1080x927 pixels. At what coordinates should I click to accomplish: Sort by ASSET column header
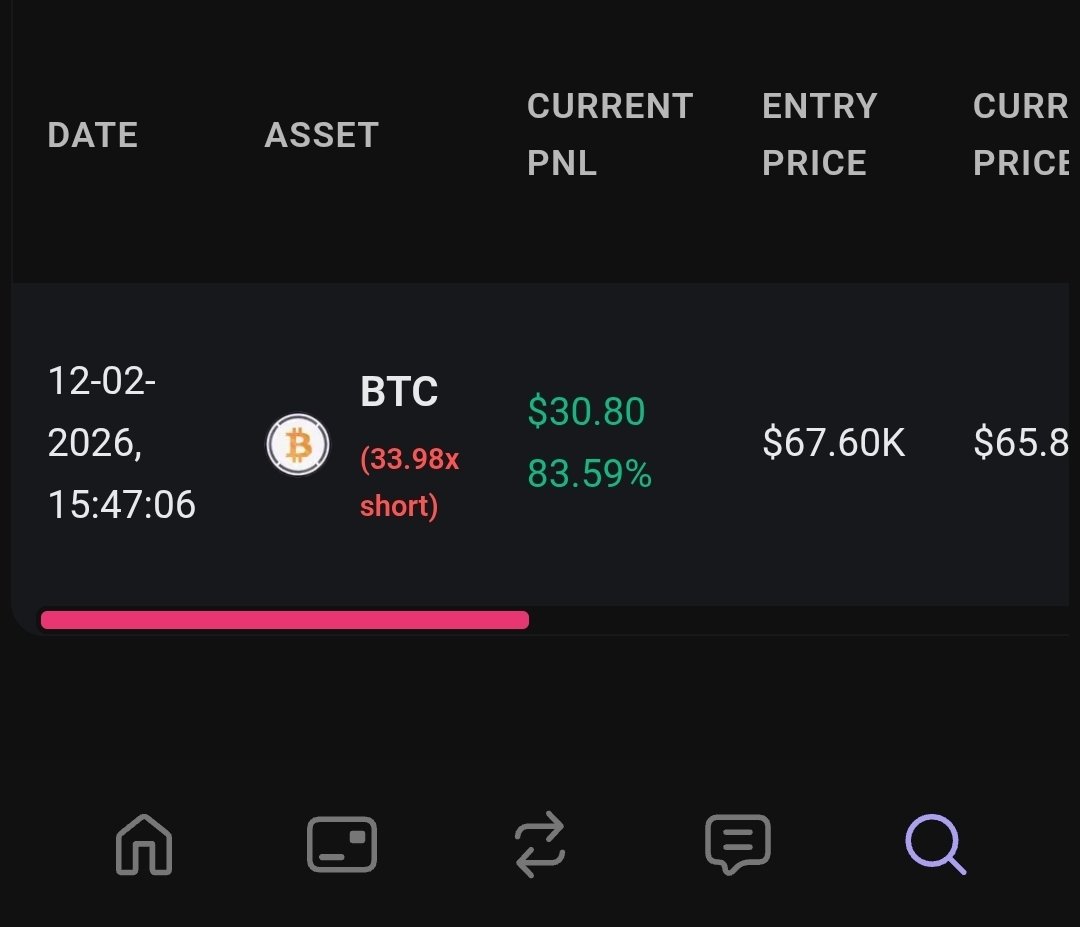point(322,135)
